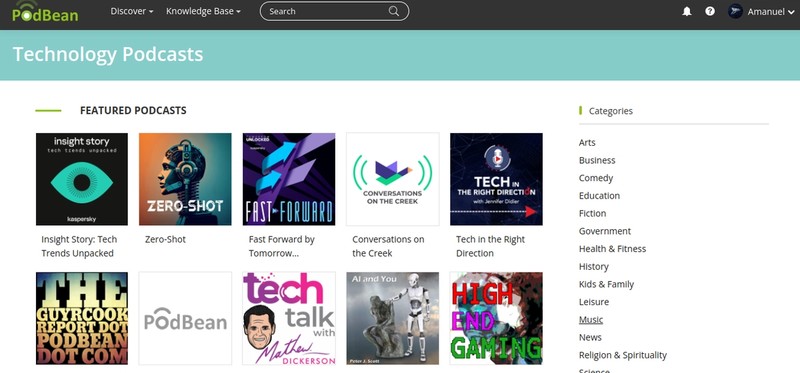Select the Business category
The width and height of the screenshot is (800, 373).
(x=597, y=160)
